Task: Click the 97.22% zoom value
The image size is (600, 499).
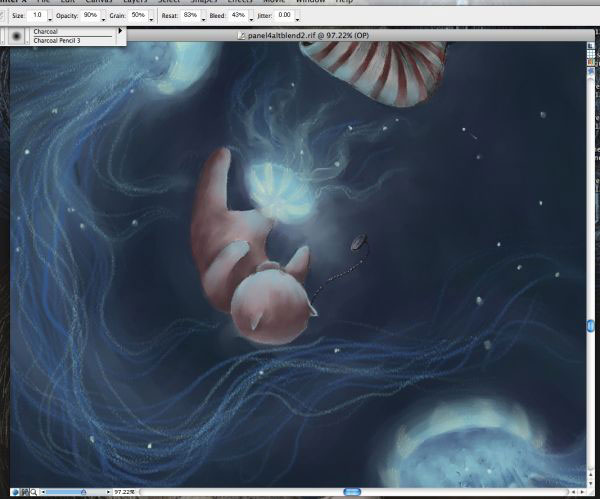Action: coord(124,492)
